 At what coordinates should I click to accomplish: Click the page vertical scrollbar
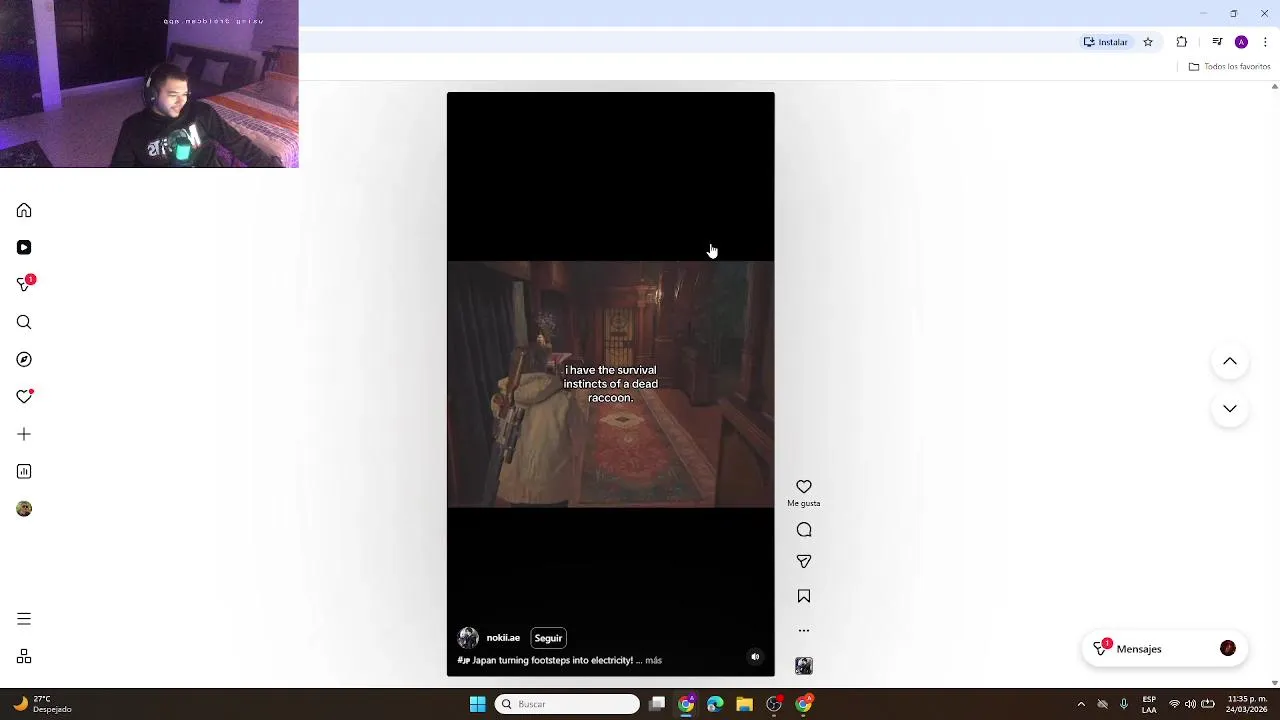[x=1274, y=384]
